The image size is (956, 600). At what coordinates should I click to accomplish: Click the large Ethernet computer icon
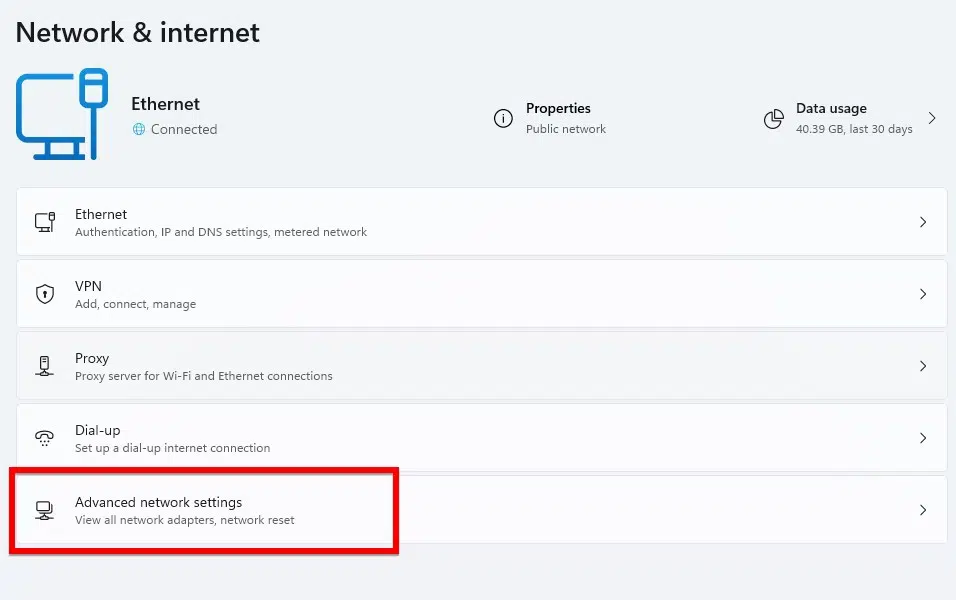(62, 114)
